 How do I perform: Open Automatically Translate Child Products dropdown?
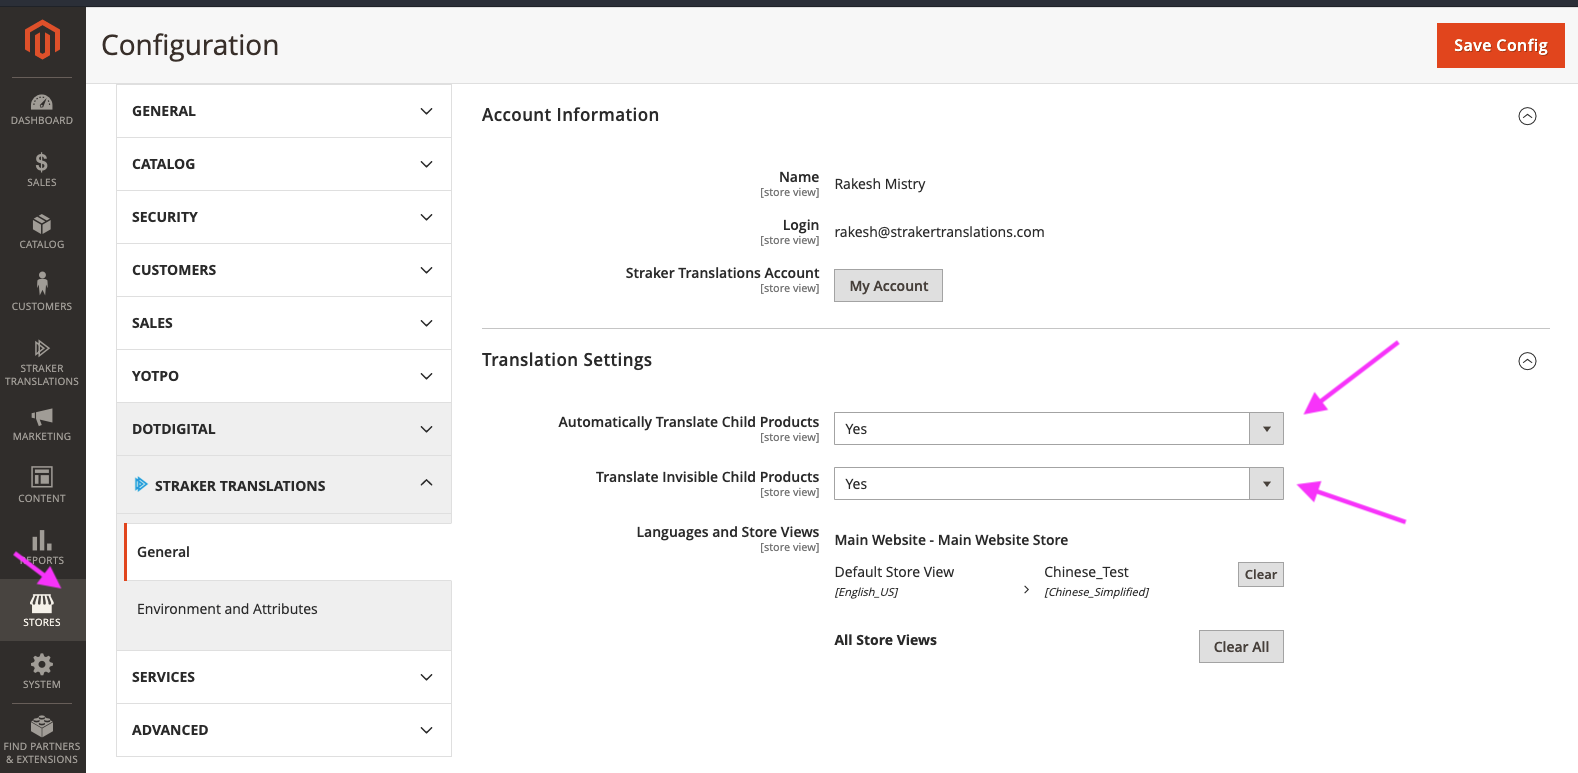pyautogui.click(x=1058, y=429)
